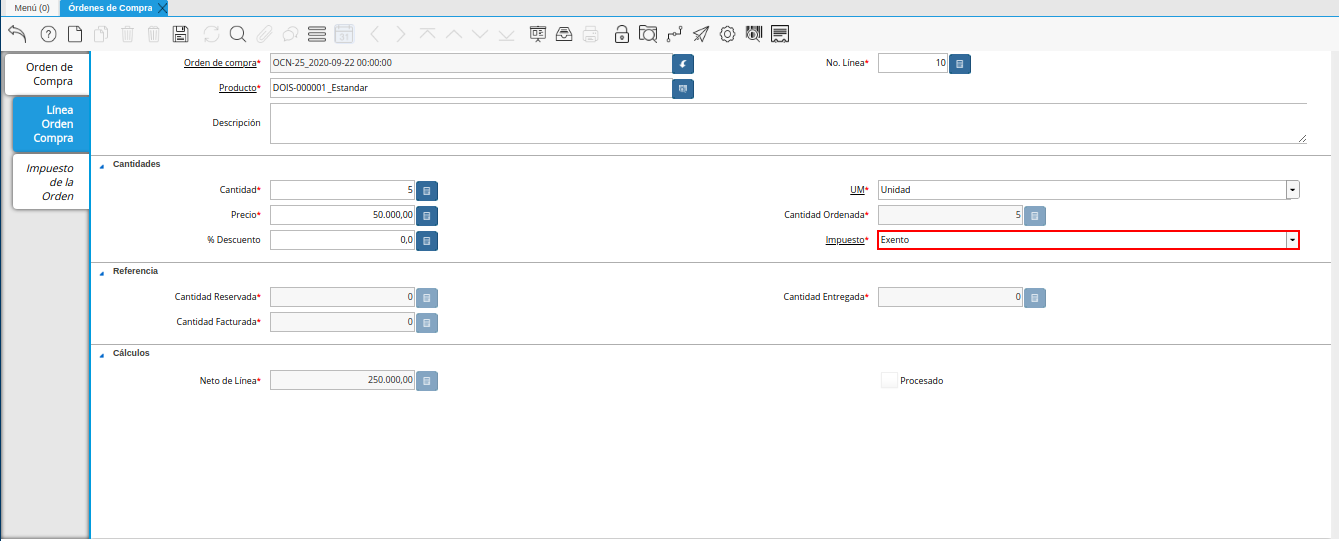Viewport: 1339px width, 541px height.
Task: Click the % Descuento input field
Action: 343,240
